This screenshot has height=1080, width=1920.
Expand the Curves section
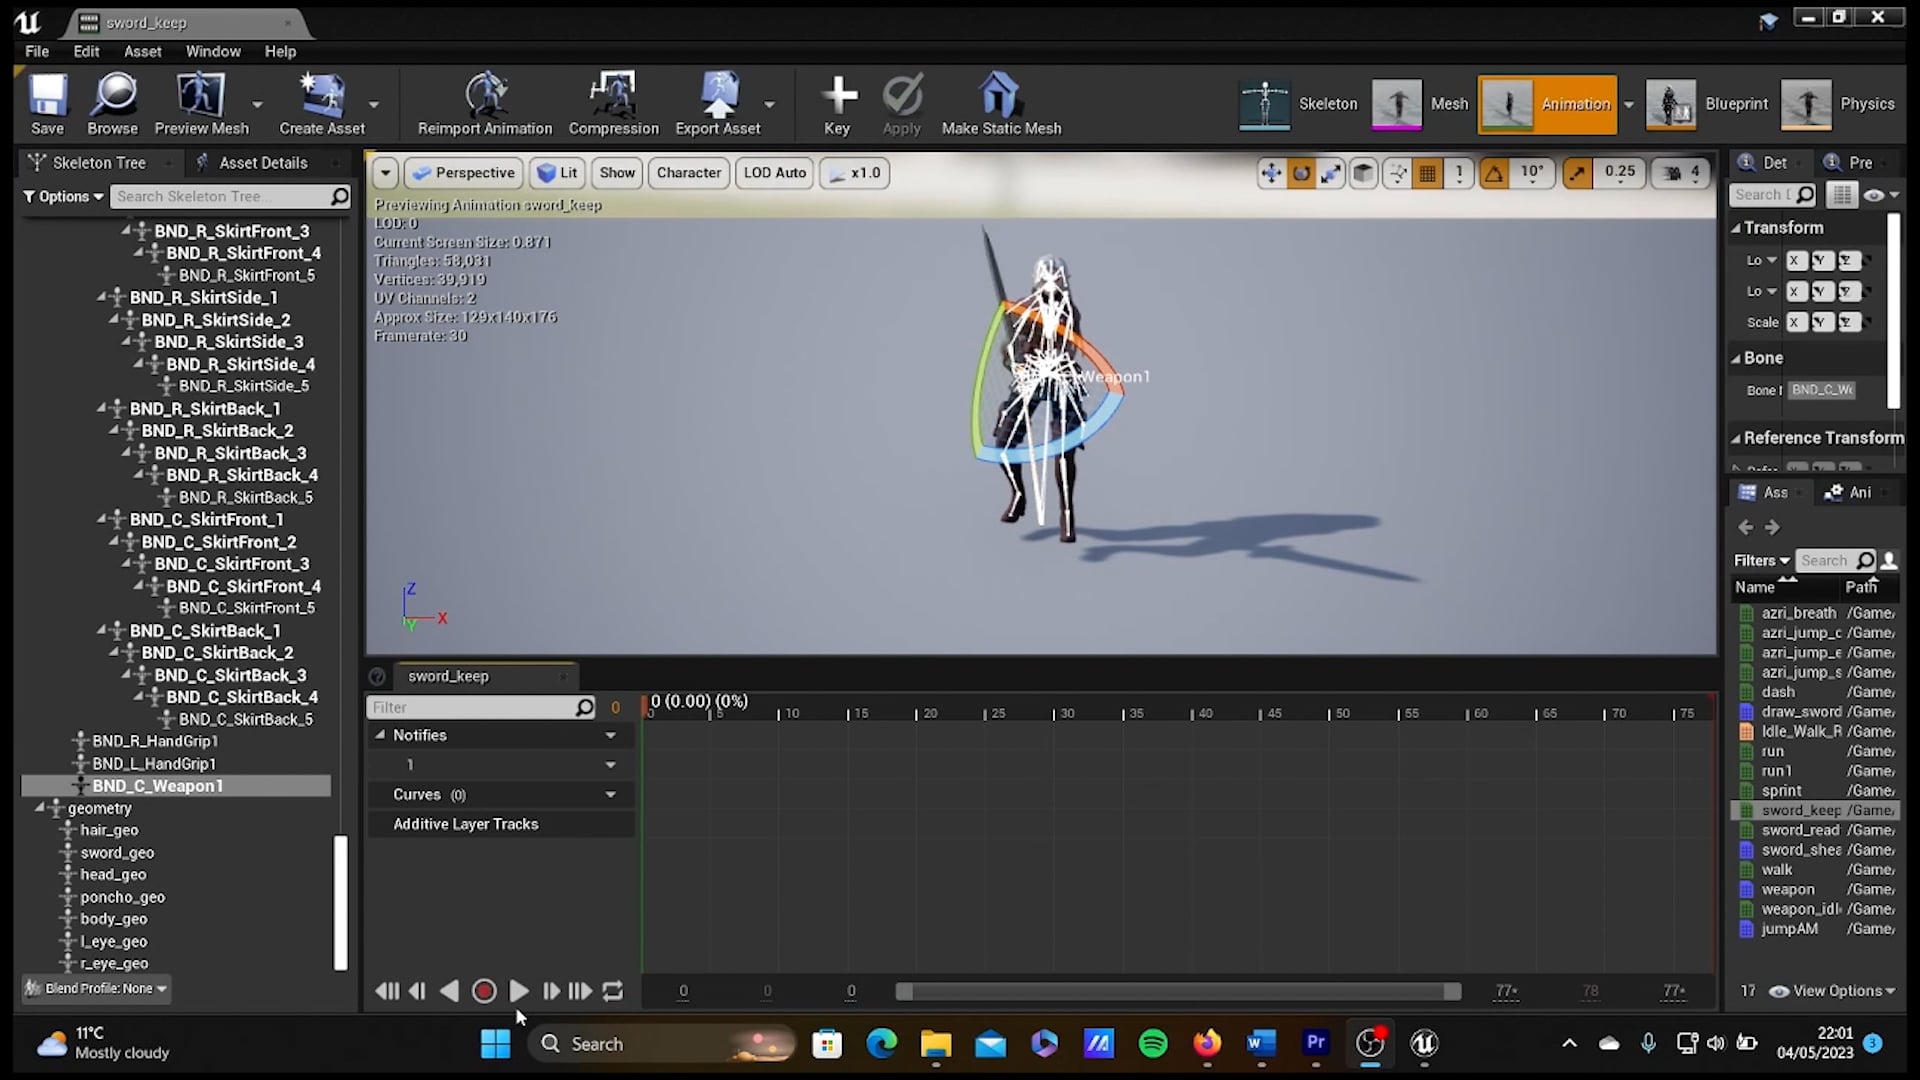[x=610, y=794]
